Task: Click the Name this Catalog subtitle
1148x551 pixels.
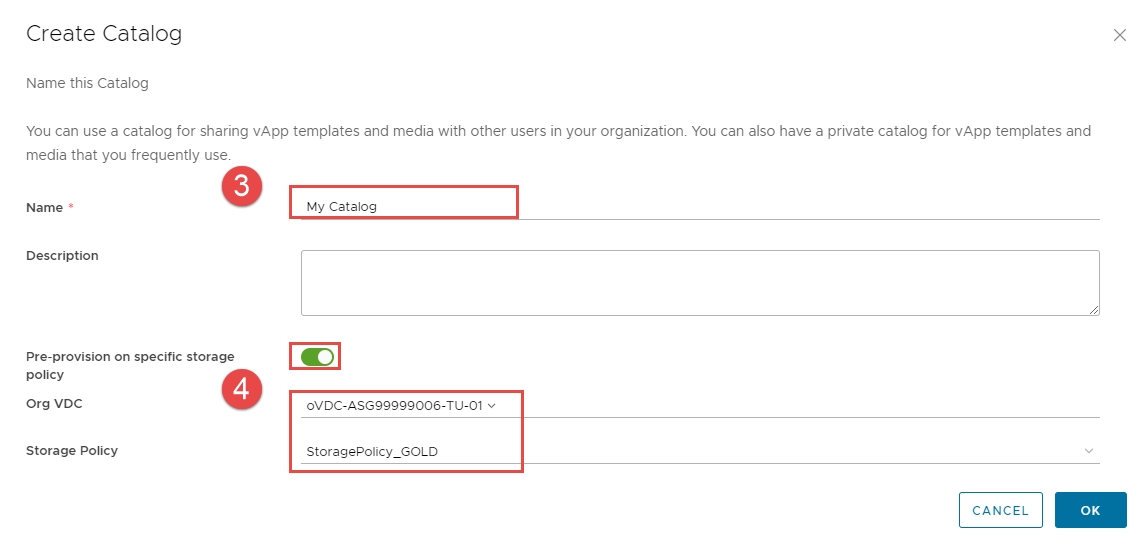Action: (87, 83)
